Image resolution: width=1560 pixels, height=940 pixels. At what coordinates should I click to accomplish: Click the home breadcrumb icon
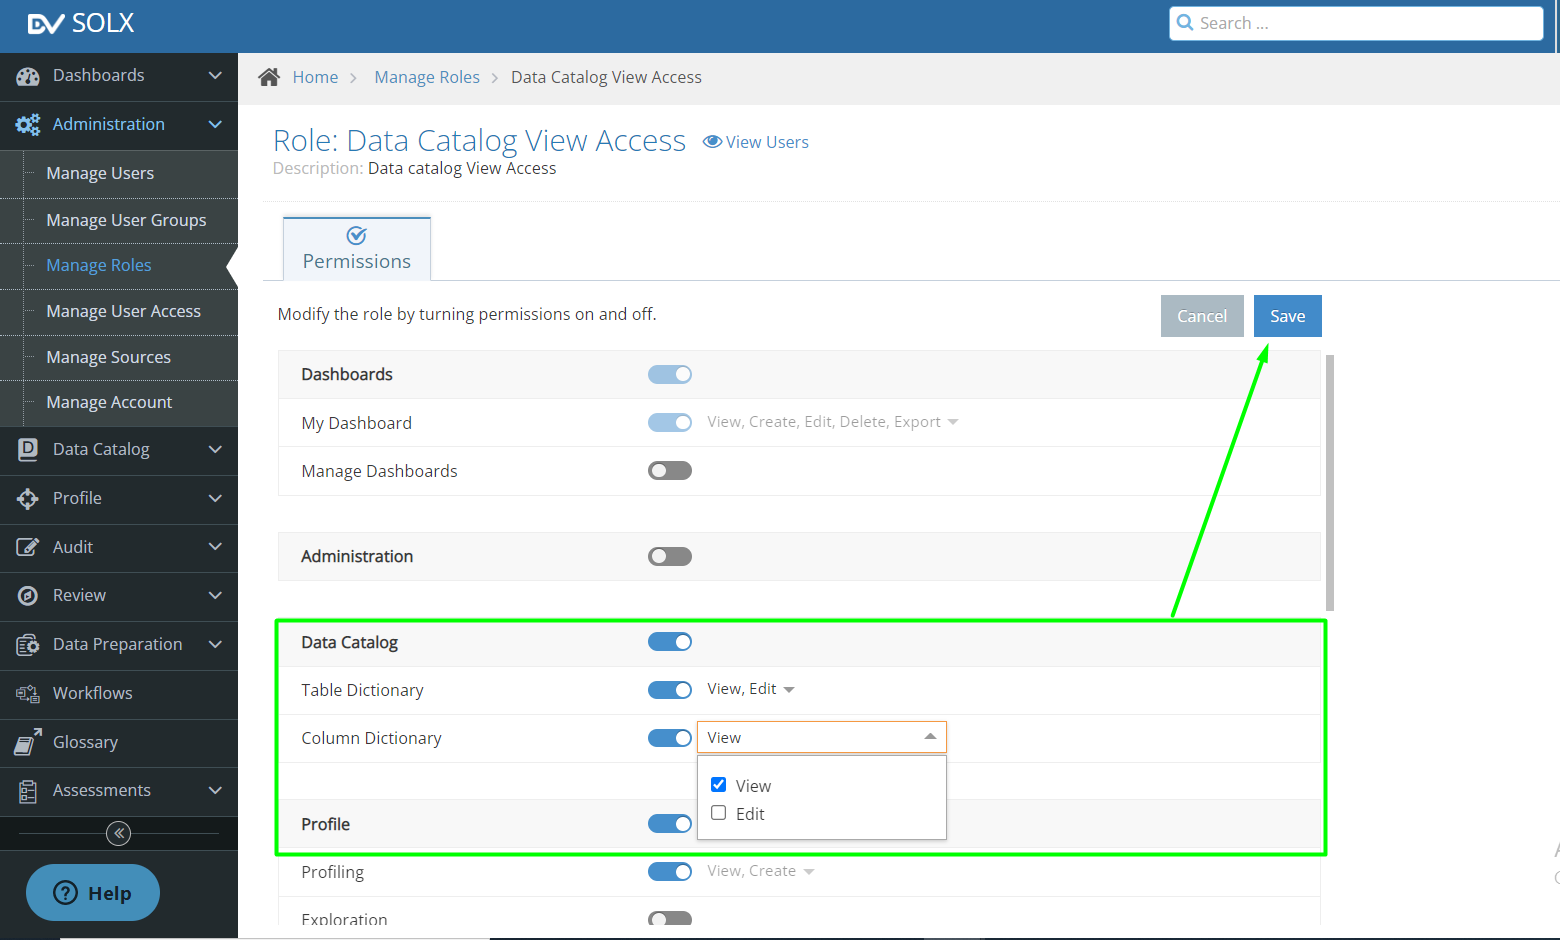(x=269, y=77)
